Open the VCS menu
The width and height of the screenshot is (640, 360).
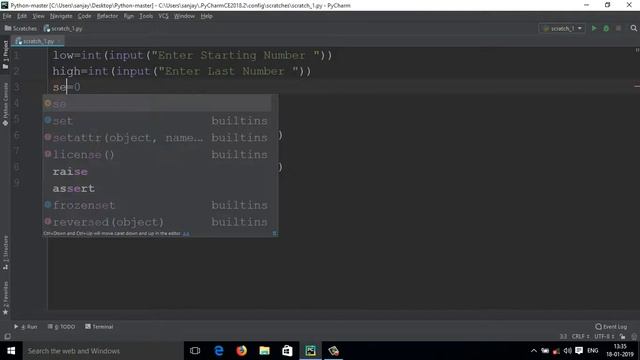click(x=163, y=16)
